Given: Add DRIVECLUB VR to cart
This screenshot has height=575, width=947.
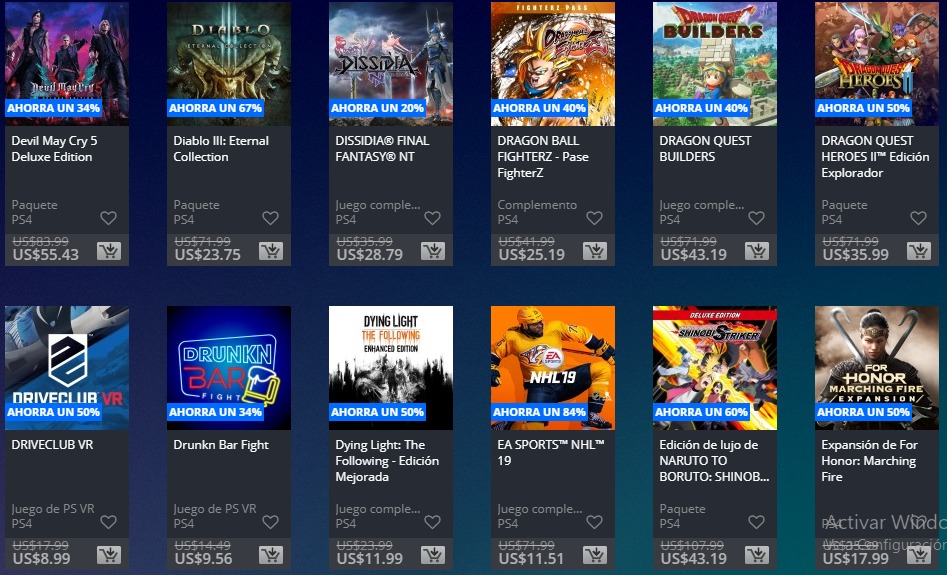Looking at the screenshot, I should pyautogui.click(x=109, y=554).
